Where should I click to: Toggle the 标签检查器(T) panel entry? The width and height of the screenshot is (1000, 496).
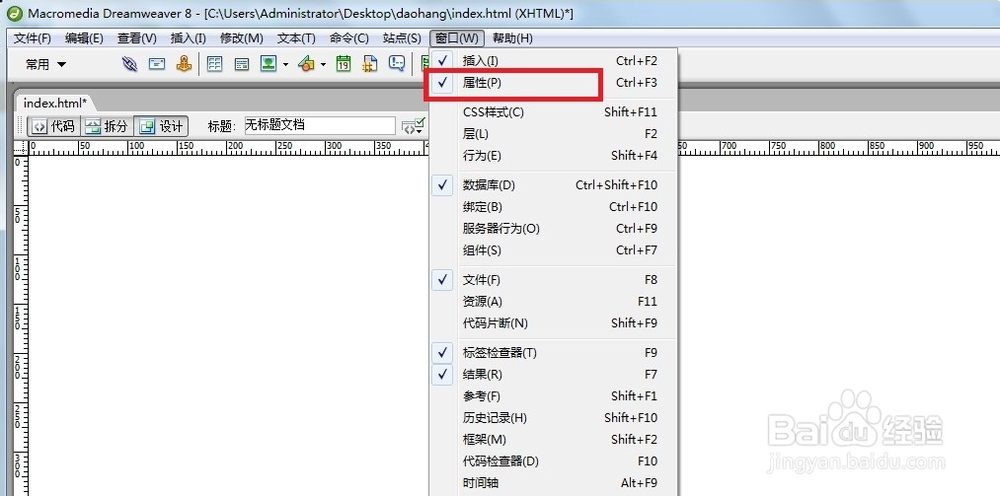coord(554,353)
